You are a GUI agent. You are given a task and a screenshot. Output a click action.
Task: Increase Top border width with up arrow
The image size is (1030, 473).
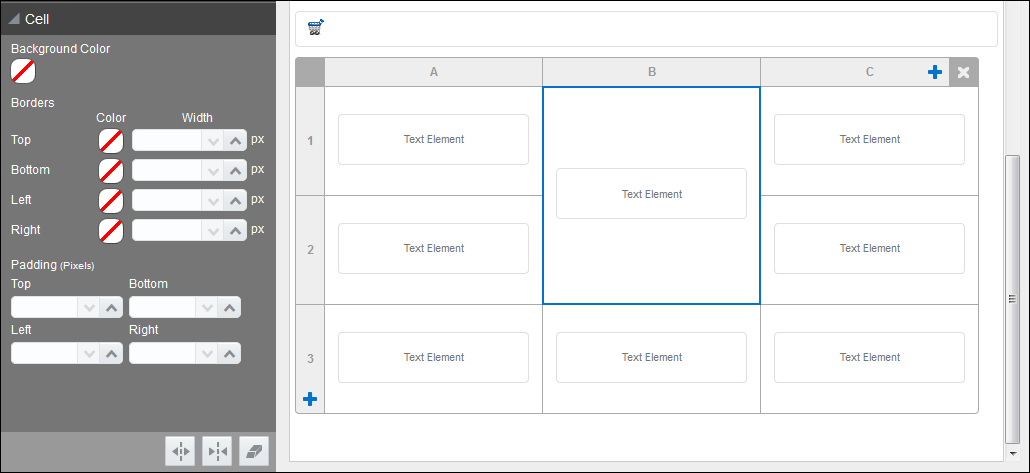click(x=235, y=141)
